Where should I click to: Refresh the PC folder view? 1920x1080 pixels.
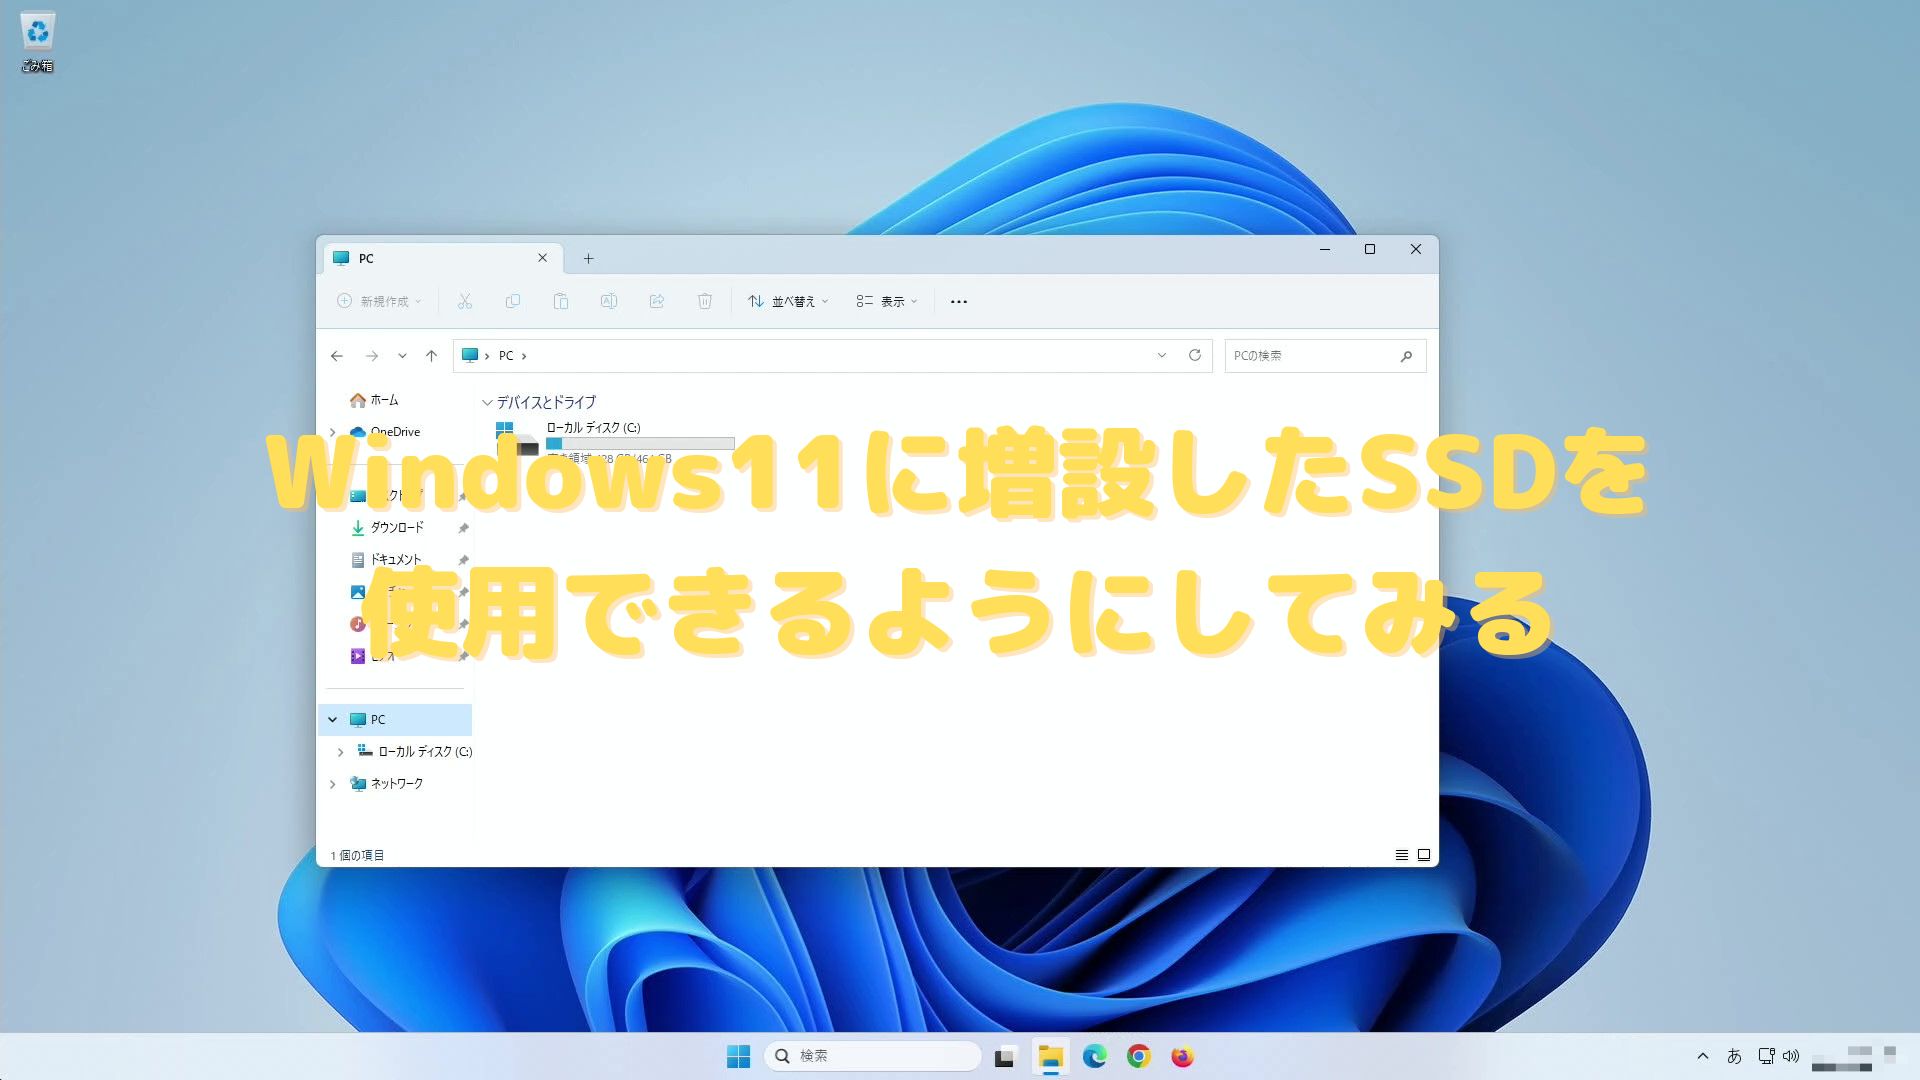click(x=1194, y=355)
